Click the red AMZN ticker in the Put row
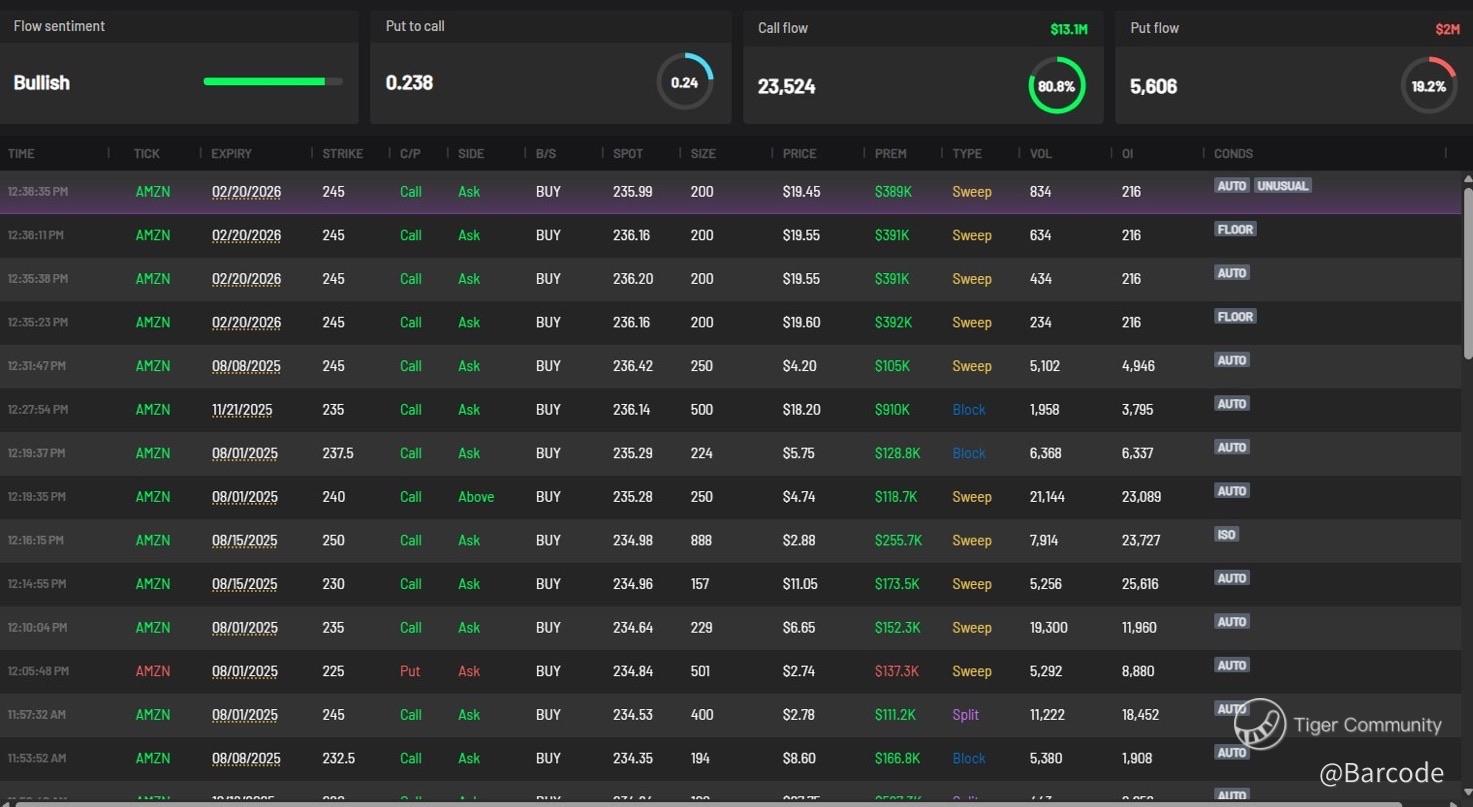Image resolution: width=1473 pixels, height=807 pixels. coord(153,671)
